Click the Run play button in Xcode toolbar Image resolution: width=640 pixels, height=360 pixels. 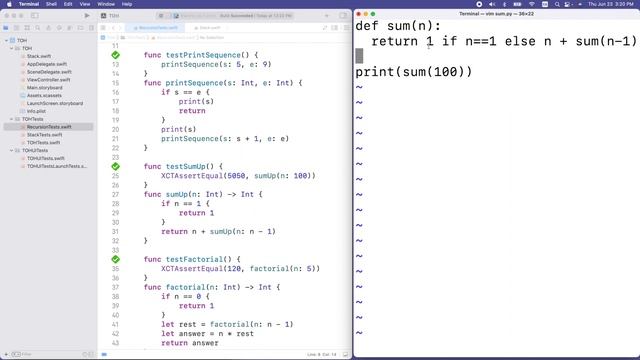click(x=87, y=16)
